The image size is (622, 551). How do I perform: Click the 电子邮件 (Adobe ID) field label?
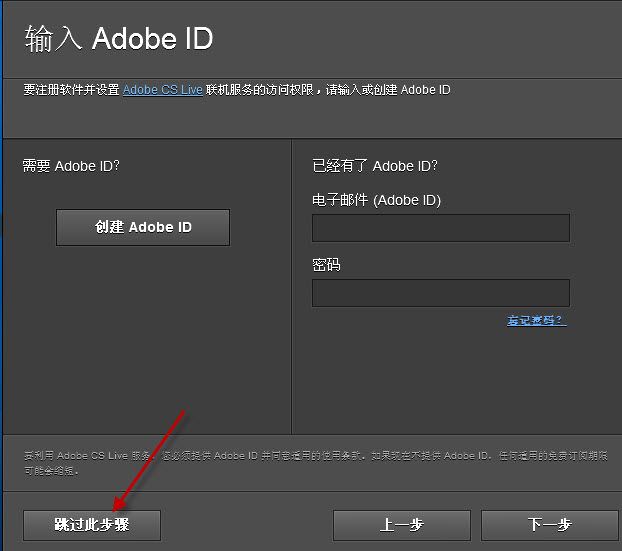[x=377, y=200]
